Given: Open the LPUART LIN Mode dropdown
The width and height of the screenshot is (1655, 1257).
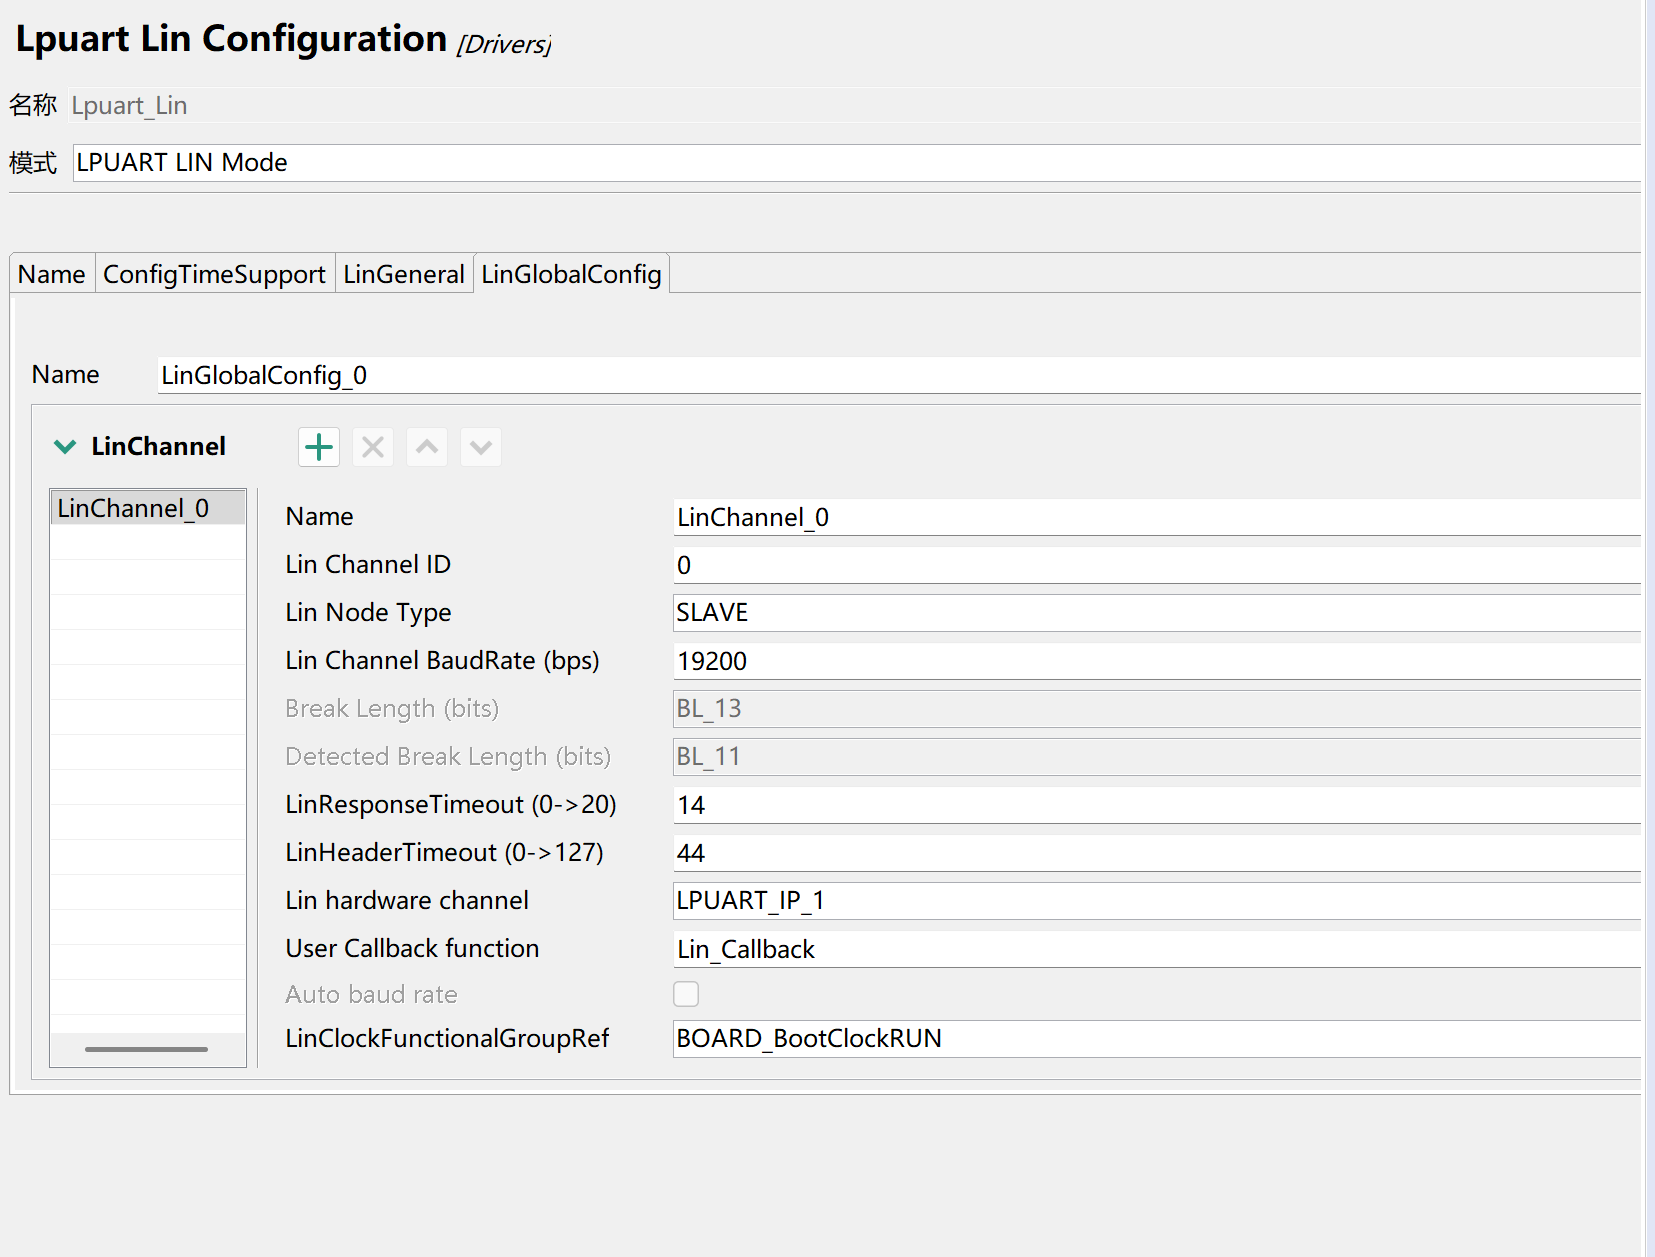Looking at the screenshot, I should 857,163.
